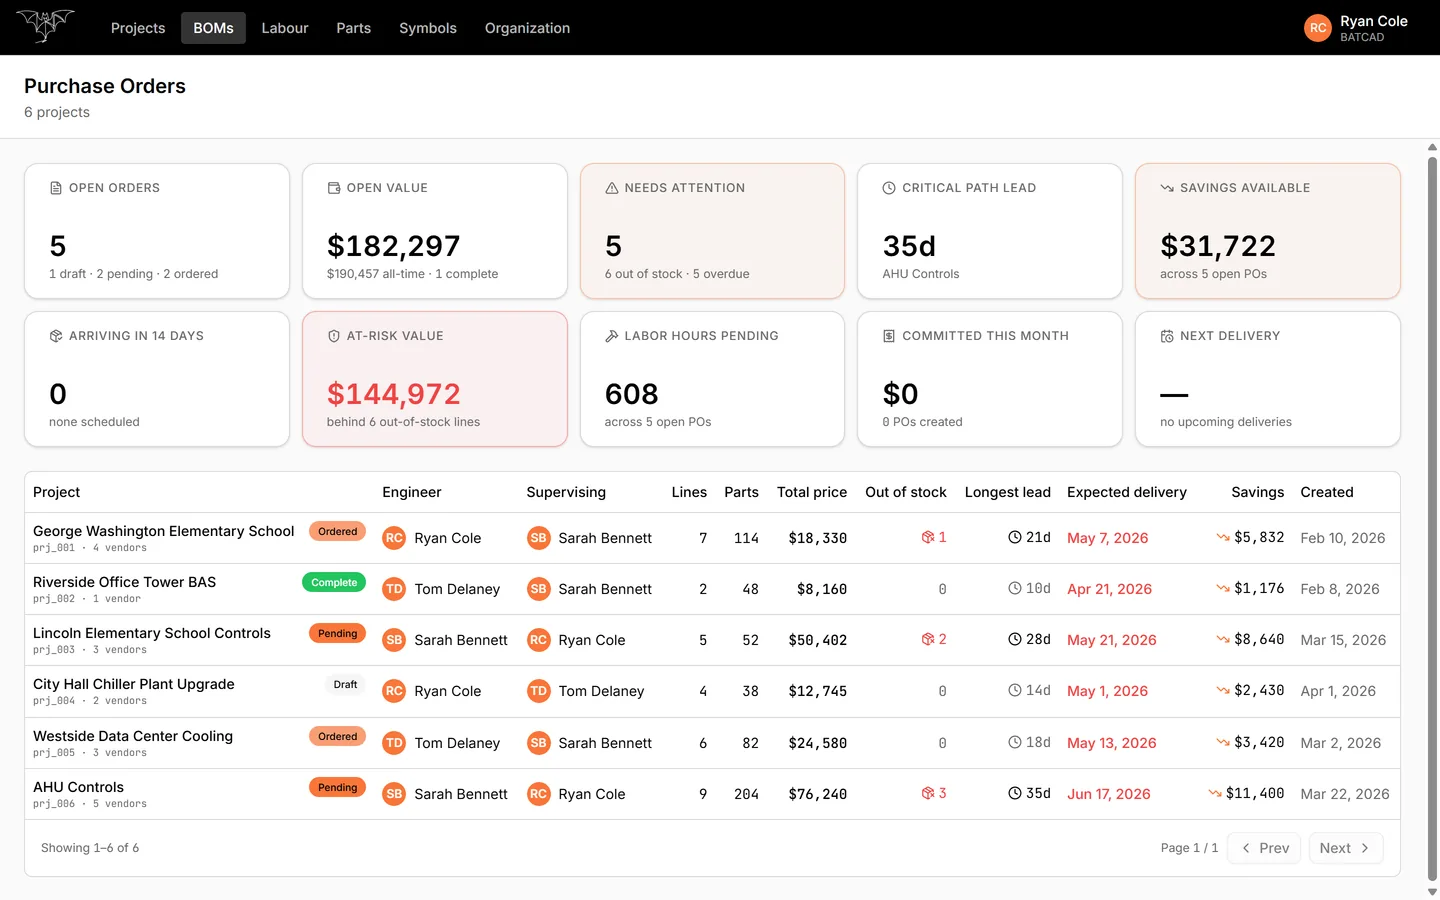Click the Prev pagination button
Screen dimensions: 1440x900
(x=1264, y=848)
